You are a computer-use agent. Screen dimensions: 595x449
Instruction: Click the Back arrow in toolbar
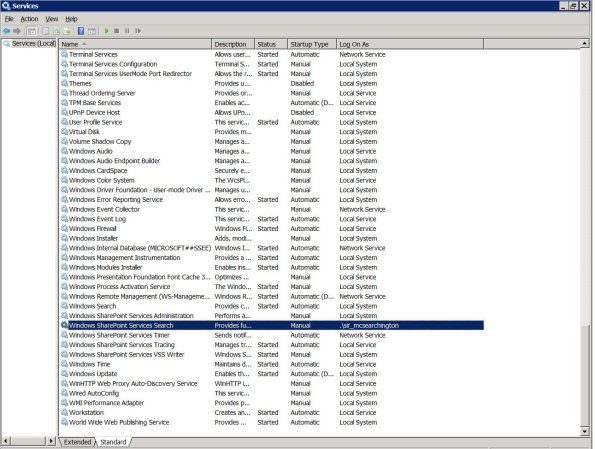point(6,31)
